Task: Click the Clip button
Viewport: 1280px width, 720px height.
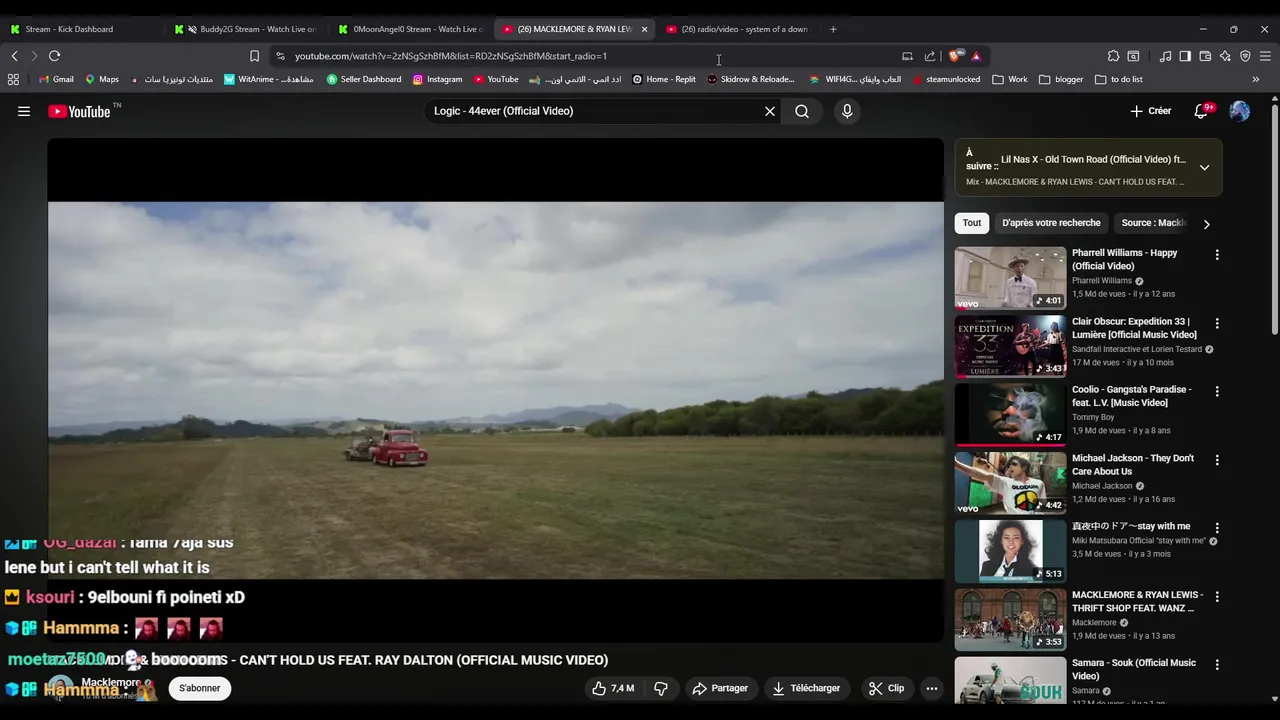Action: pyautogui.click(x=886, y=688)
